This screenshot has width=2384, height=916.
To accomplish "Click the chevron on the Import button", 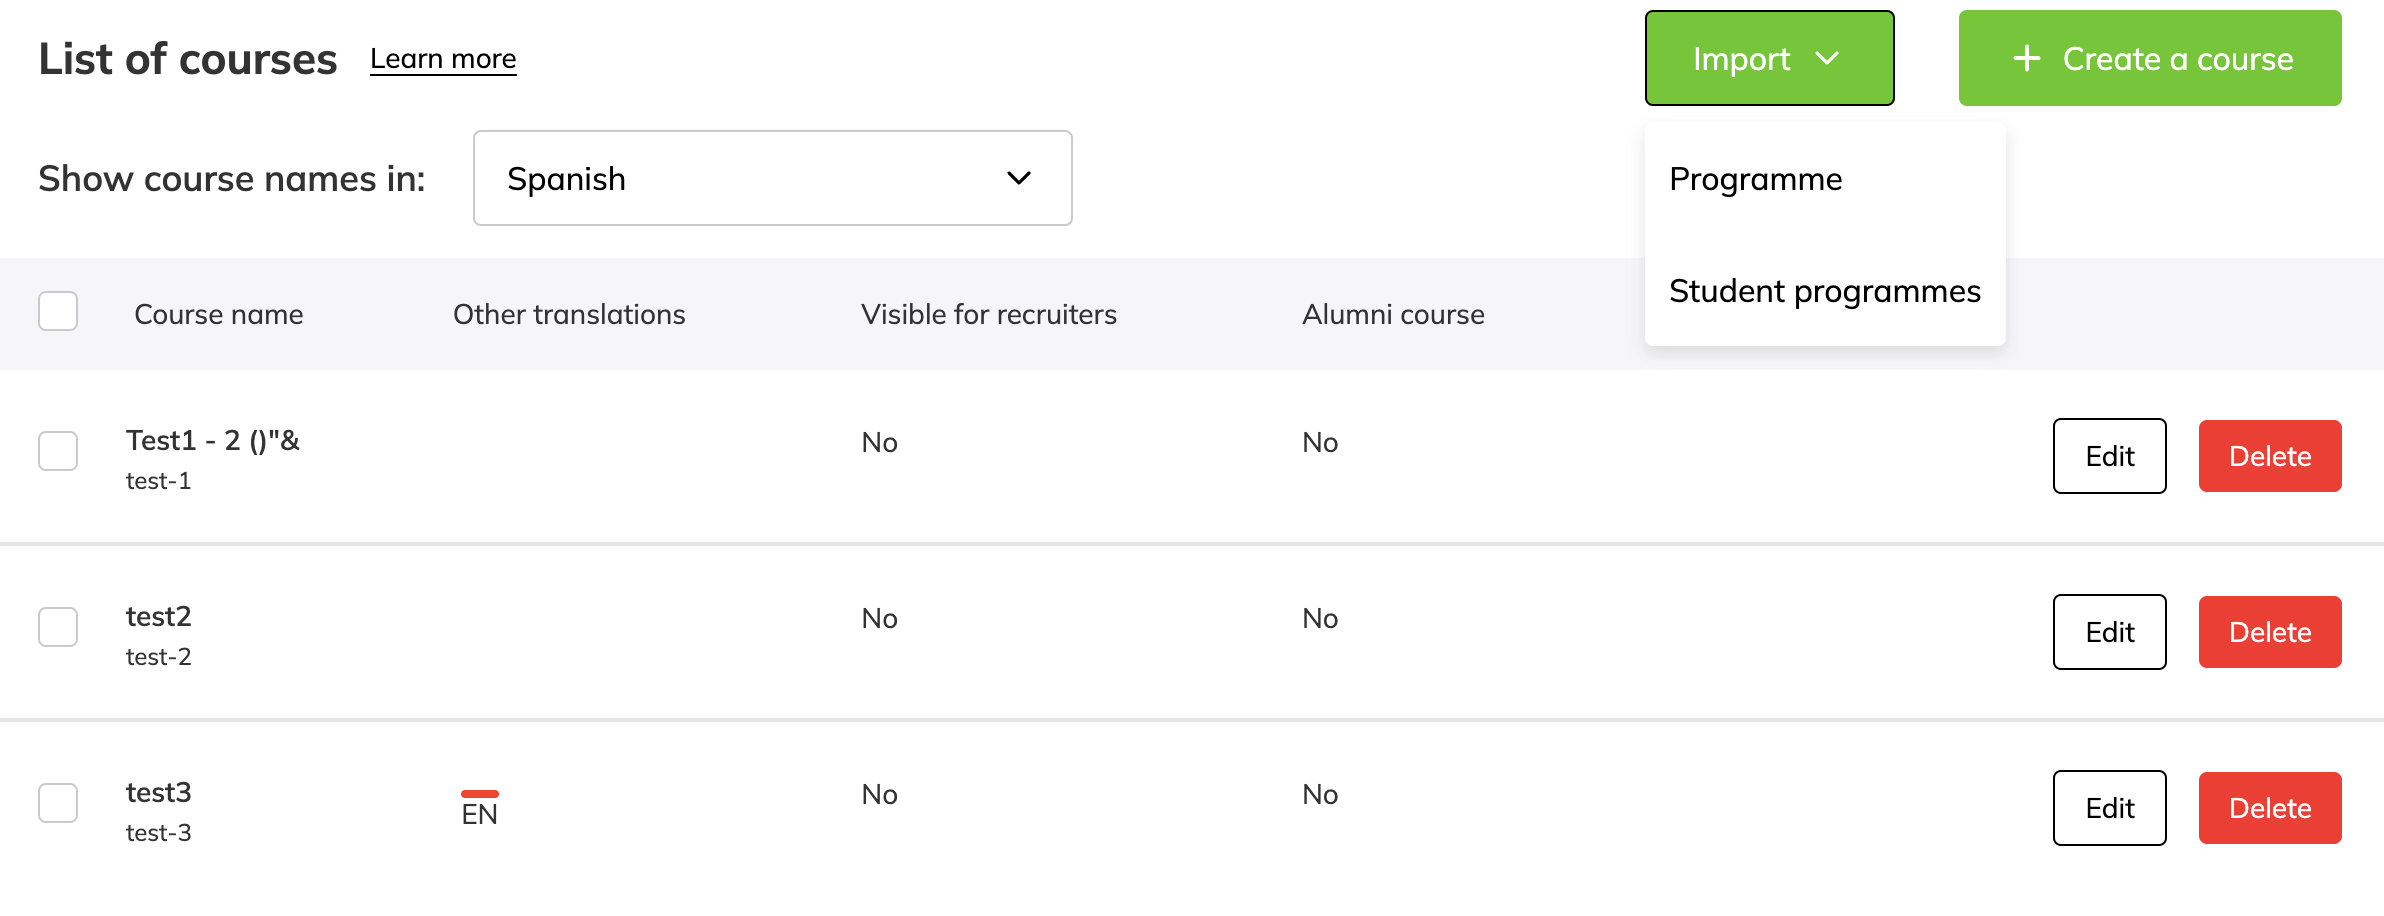I will tap(1827, 59).
